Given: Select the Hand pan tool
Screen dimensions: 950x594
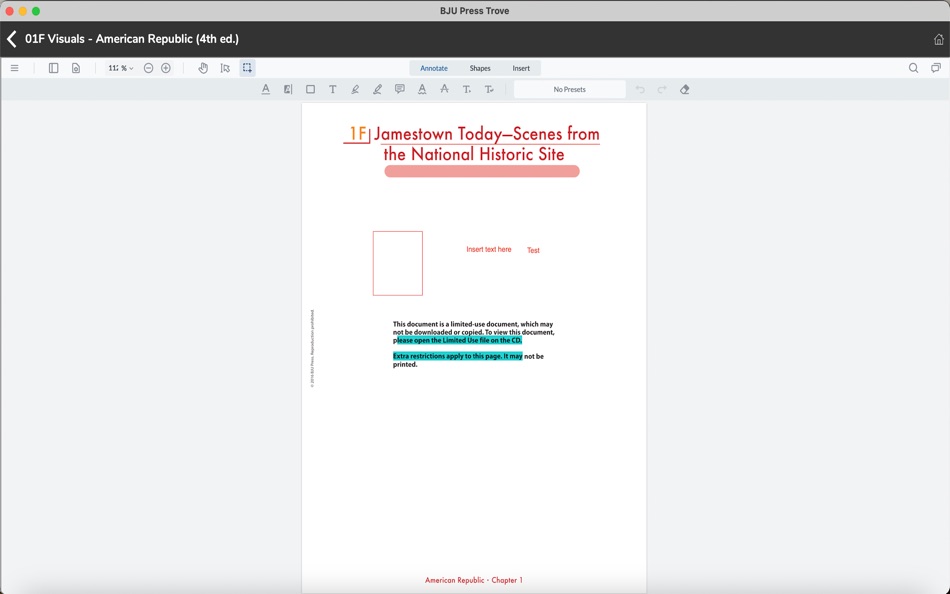Looking at the screenshot, I should (x=203, y=67).
